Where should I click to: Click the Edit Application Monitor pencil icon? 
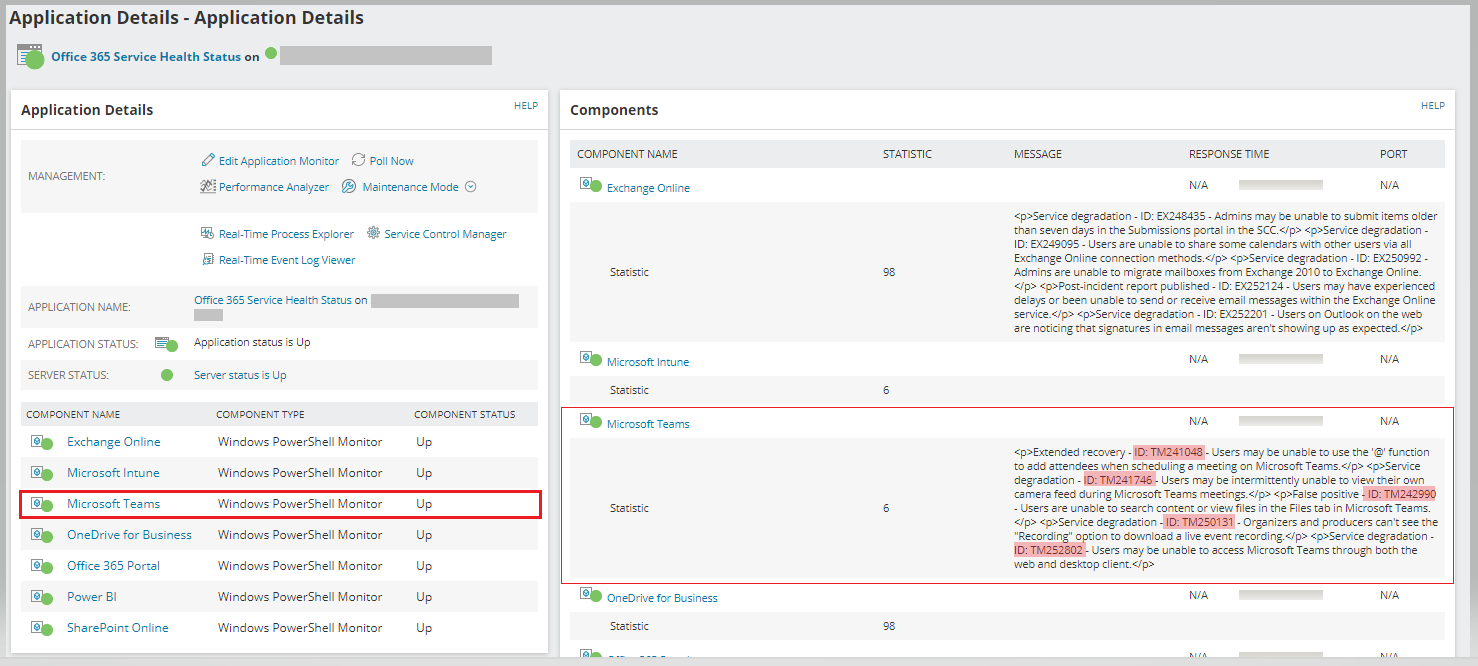pyautogui.click(x=208, y=160)
